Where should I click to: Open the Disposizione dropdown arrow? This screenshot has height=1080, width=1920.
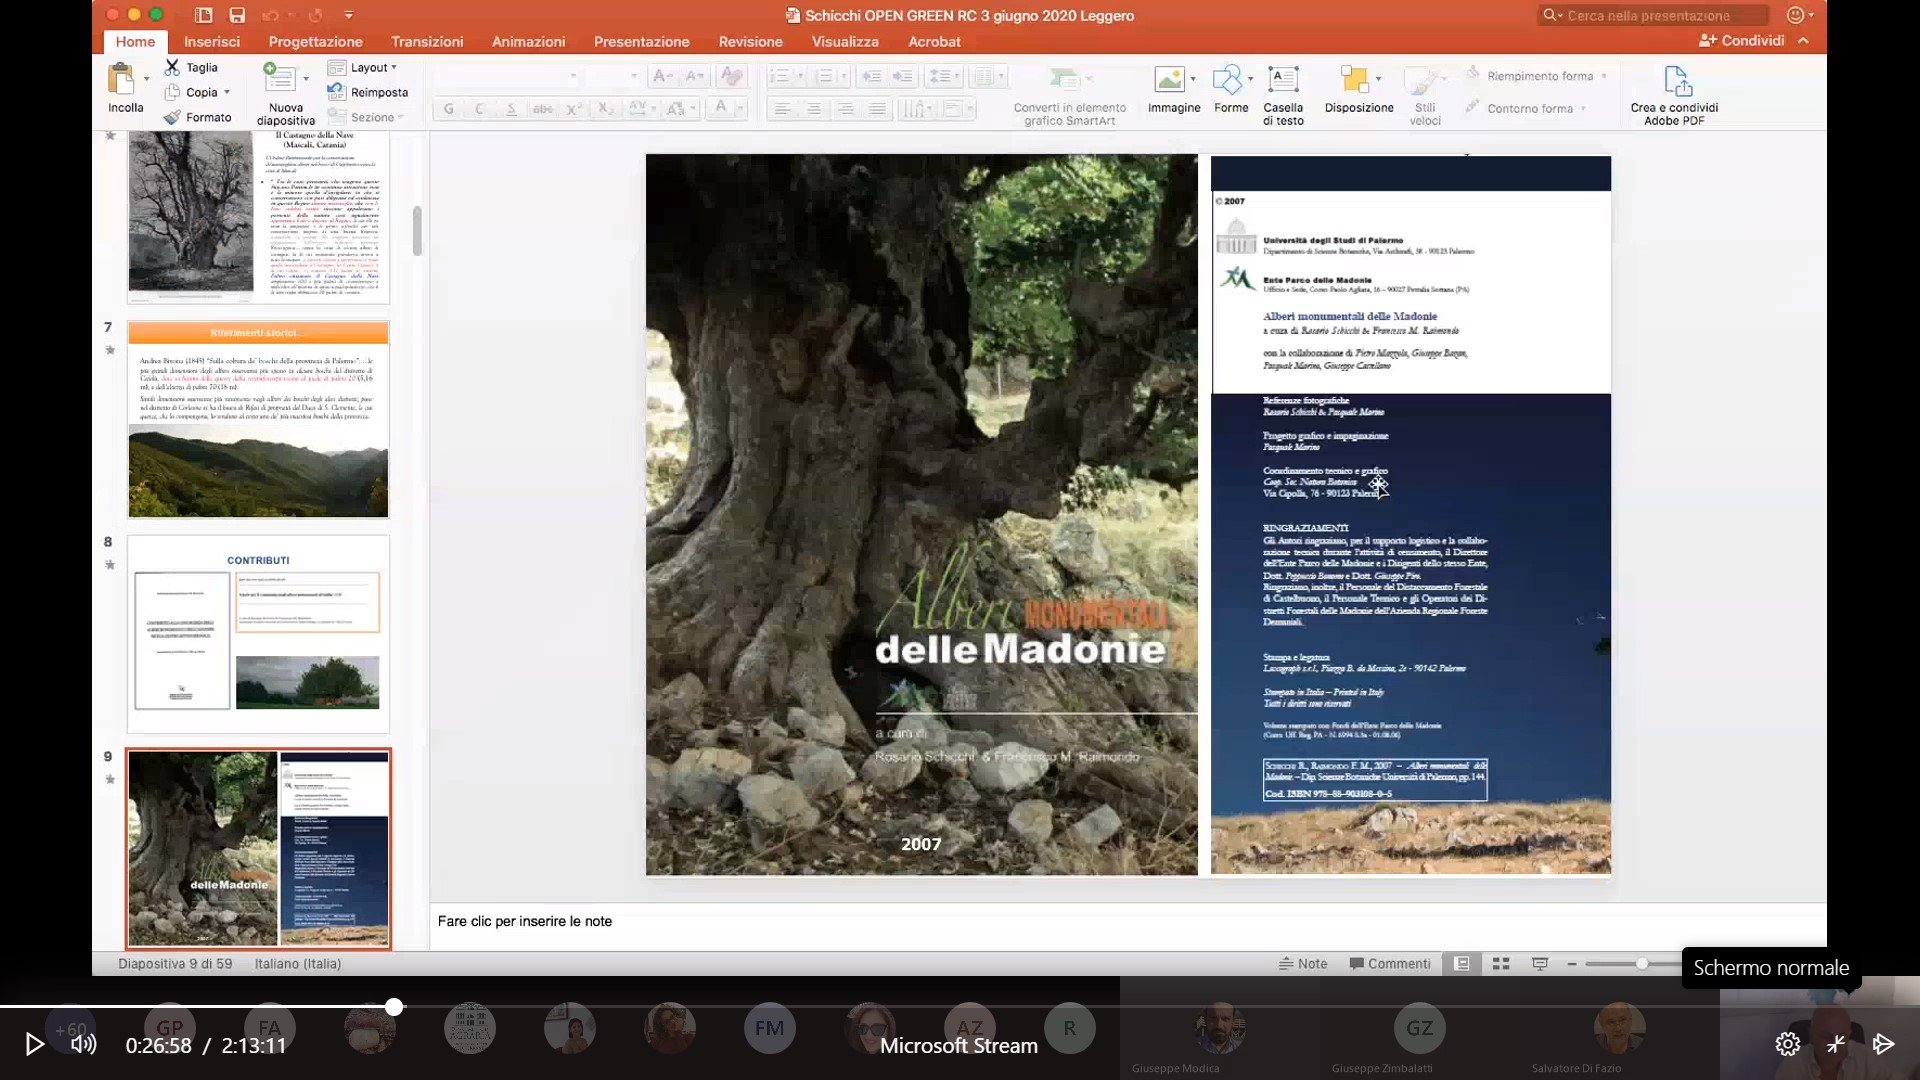click(x=1379, y=79)
